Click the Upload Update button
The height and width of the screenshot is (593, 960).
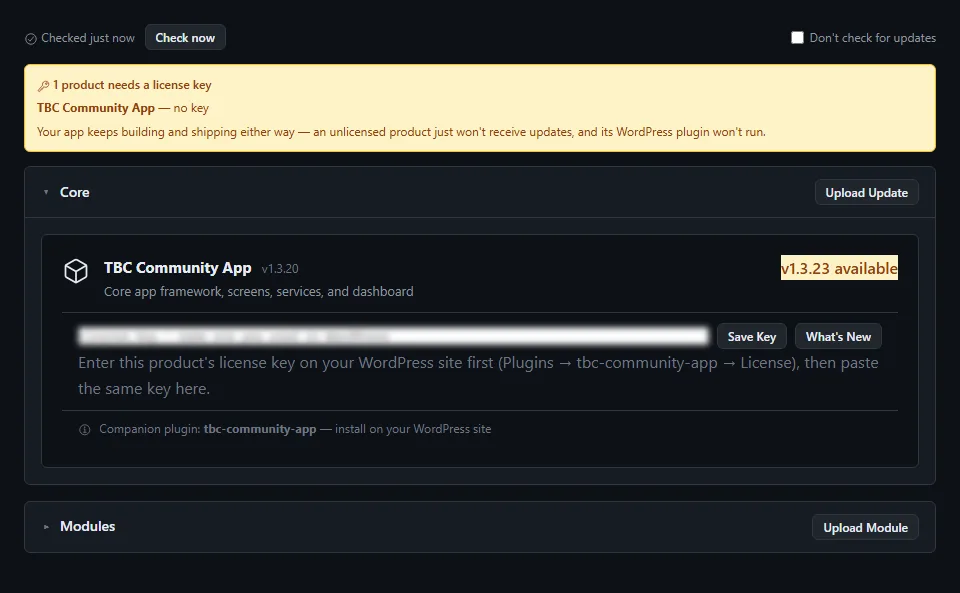866,193
